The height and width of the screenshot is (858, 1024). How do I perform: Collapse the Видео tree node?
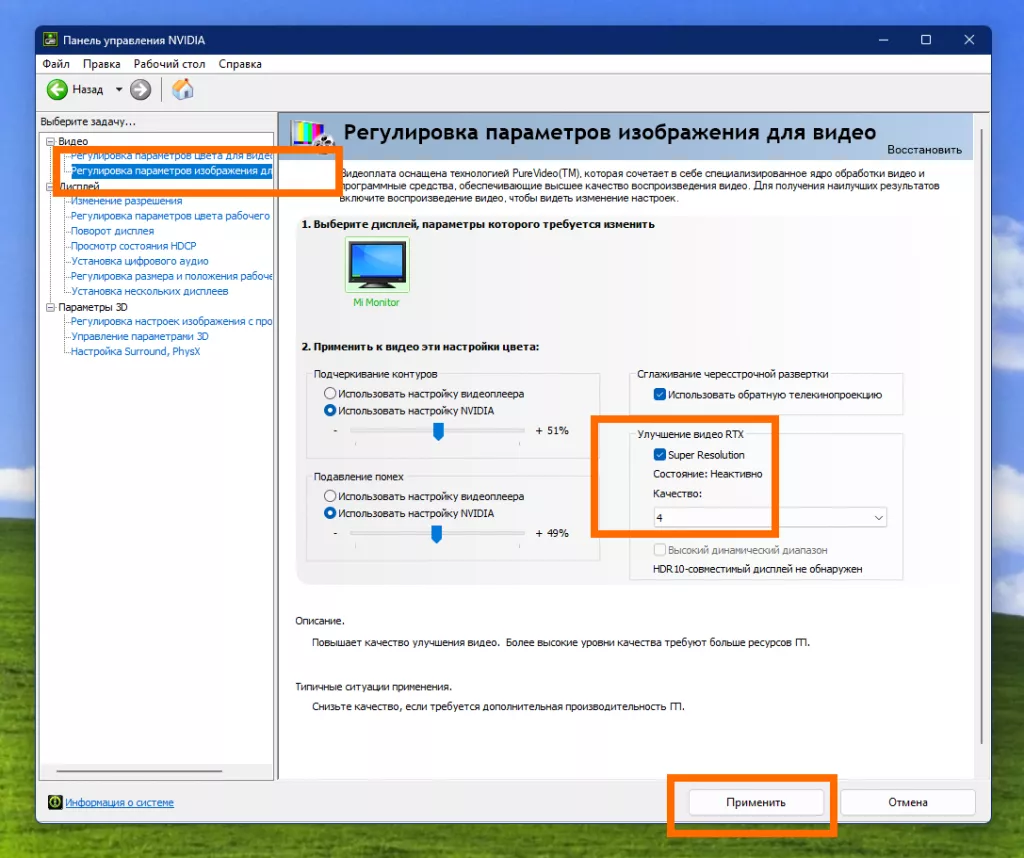tap(50, 141)
